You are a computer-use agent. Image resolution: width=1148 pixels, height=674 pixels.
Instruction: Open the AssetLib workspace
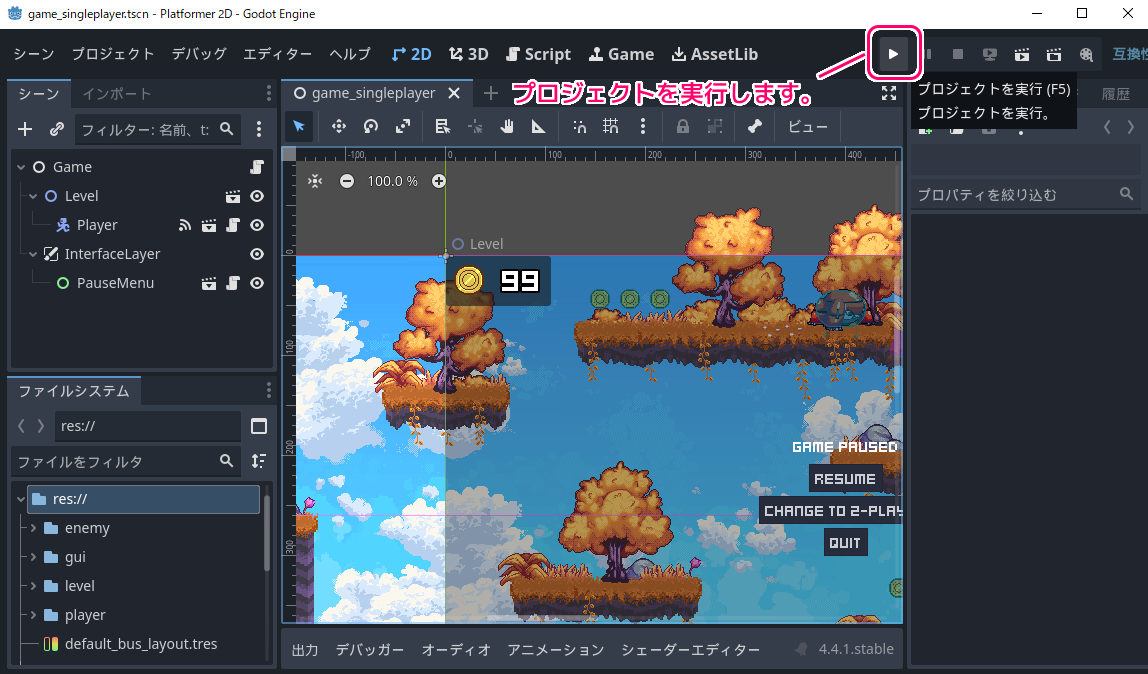[x=715, y=54]
